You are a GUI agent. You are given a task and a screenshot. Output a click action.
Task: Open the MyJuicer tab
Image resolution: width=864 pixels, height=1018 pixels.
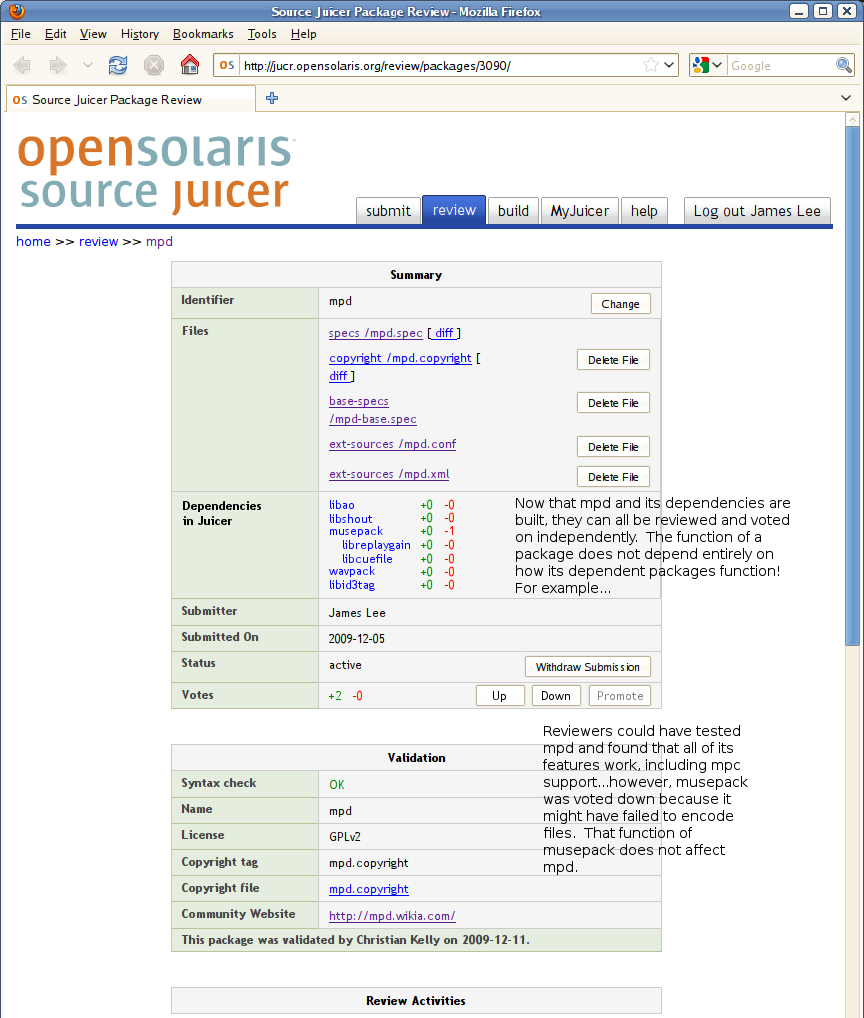[579, 210]
